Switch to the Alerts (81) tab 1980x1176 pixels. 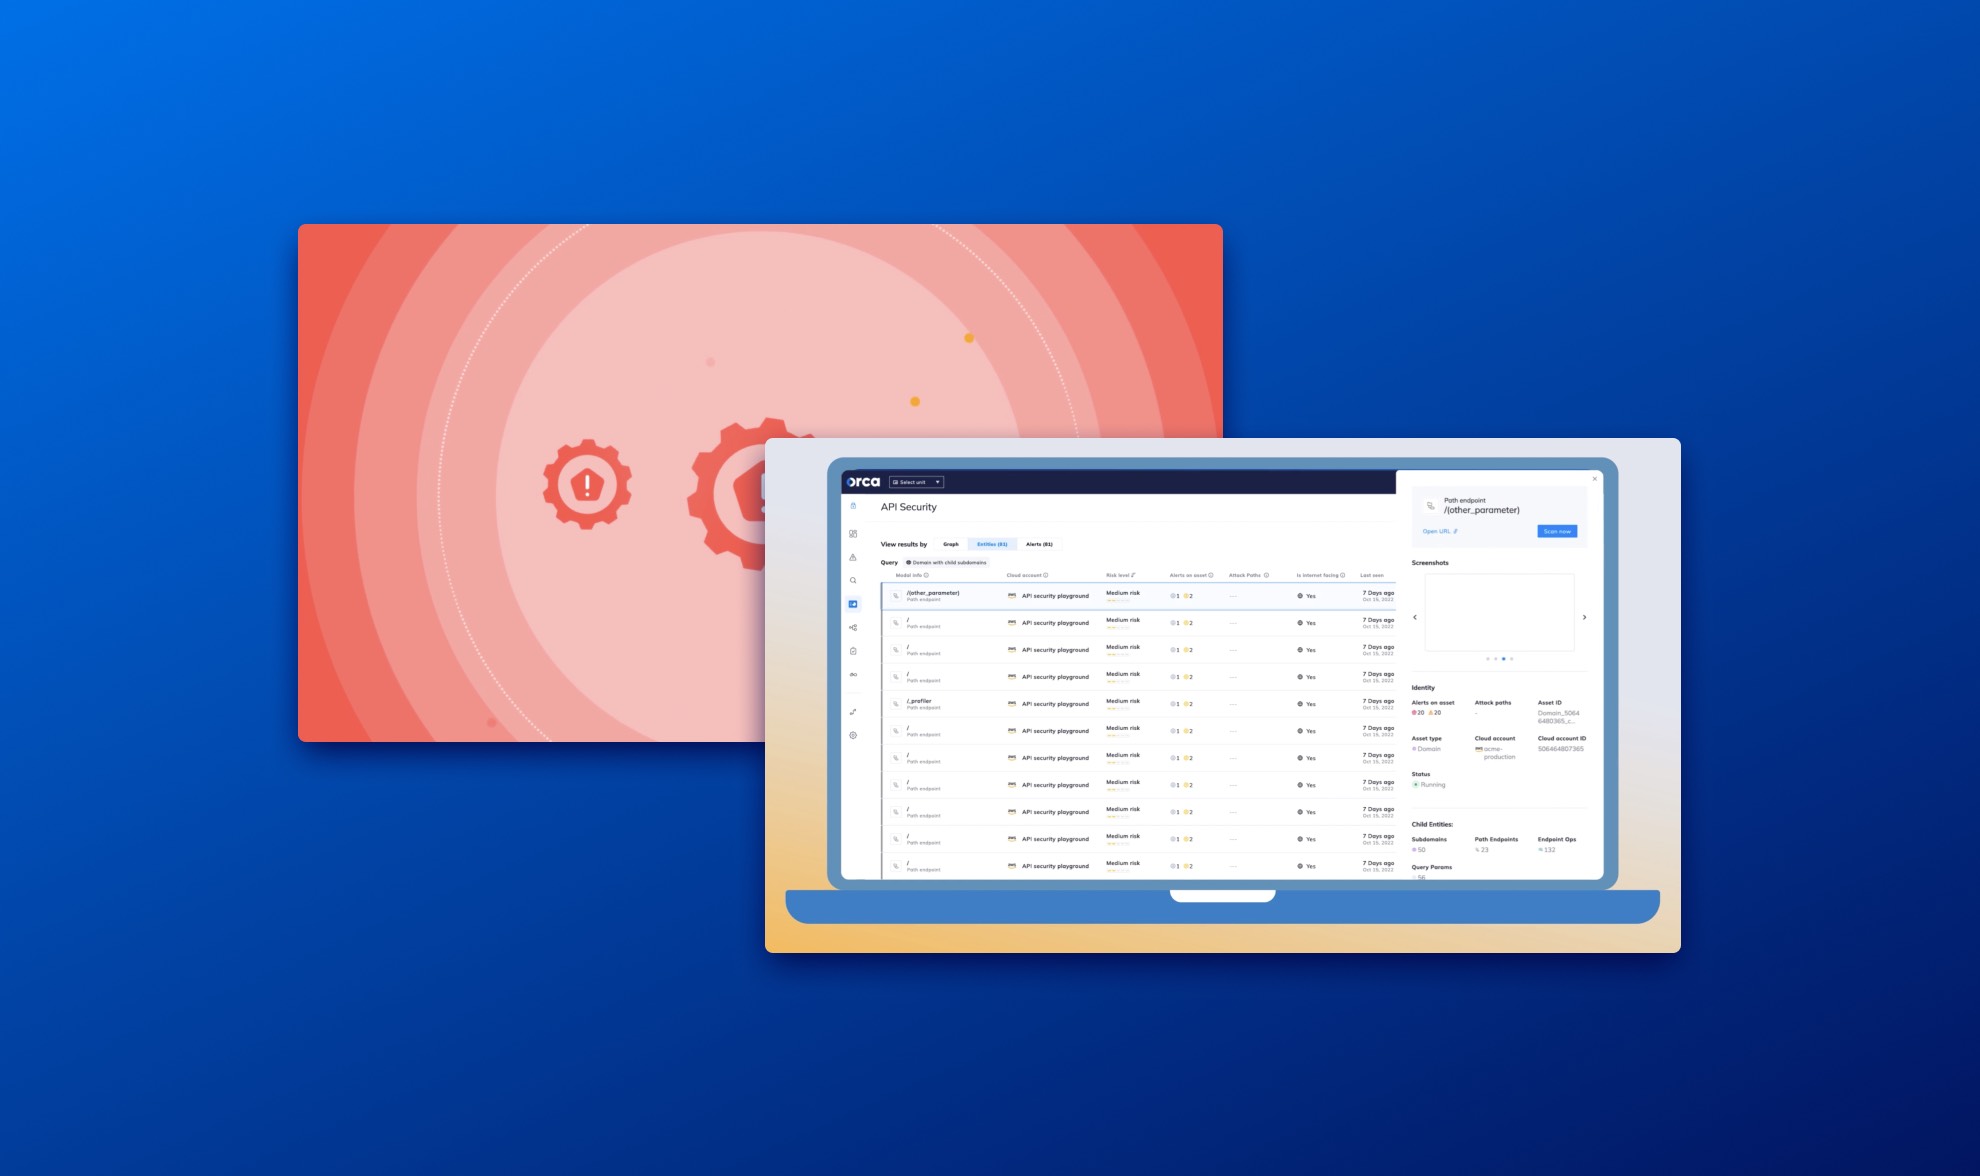(1039, 544)
